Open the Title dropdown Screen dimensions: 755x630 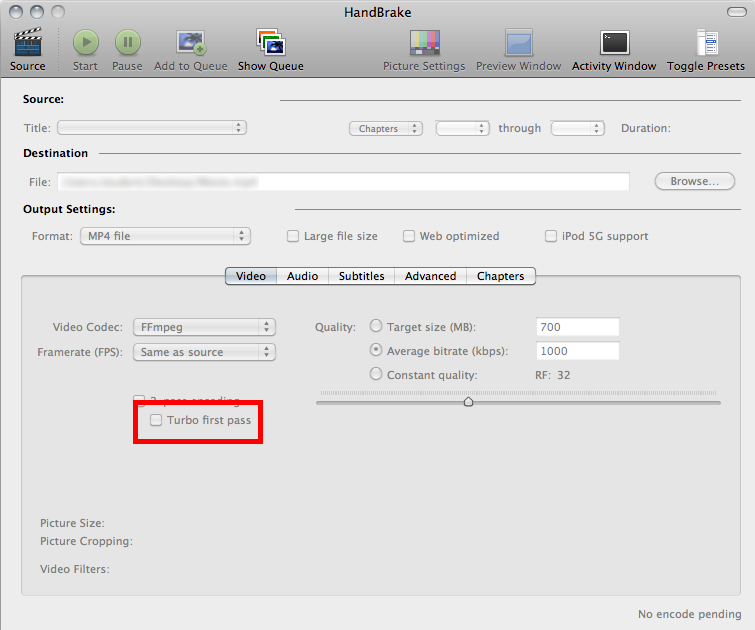click(x=152, y=128)
